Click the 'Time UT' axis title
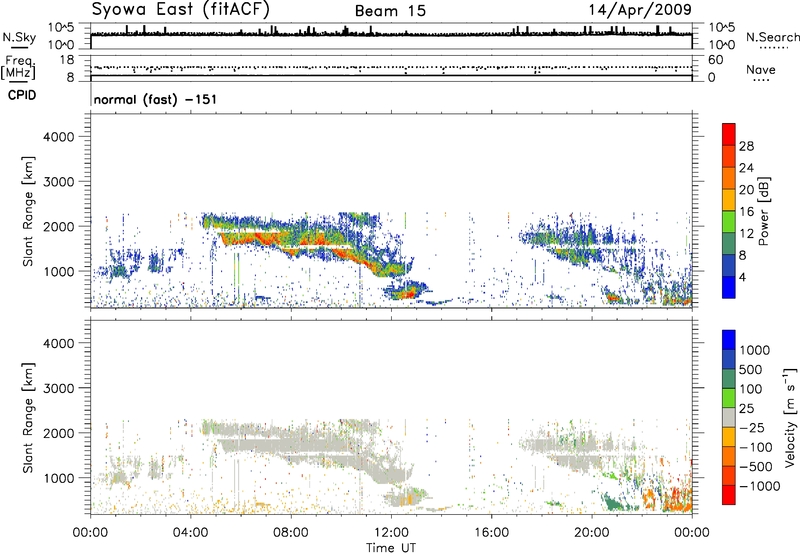Screen dimensions: 800x554 pos(391,548)
